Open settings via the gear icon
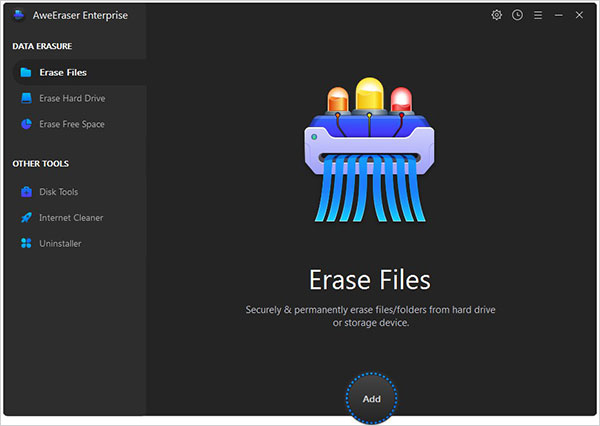 [497, 15]
